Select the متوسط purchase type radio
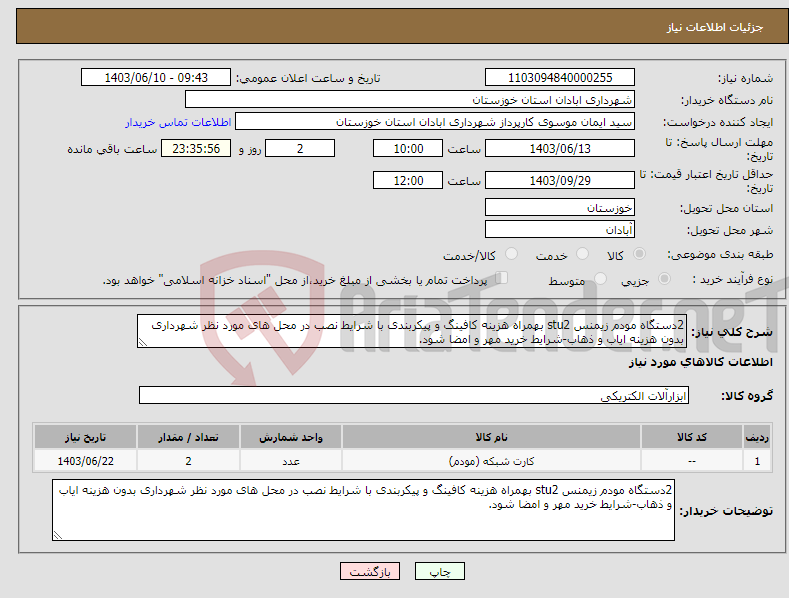This screenshot has width=789, height=598. [x=600, y=278]
